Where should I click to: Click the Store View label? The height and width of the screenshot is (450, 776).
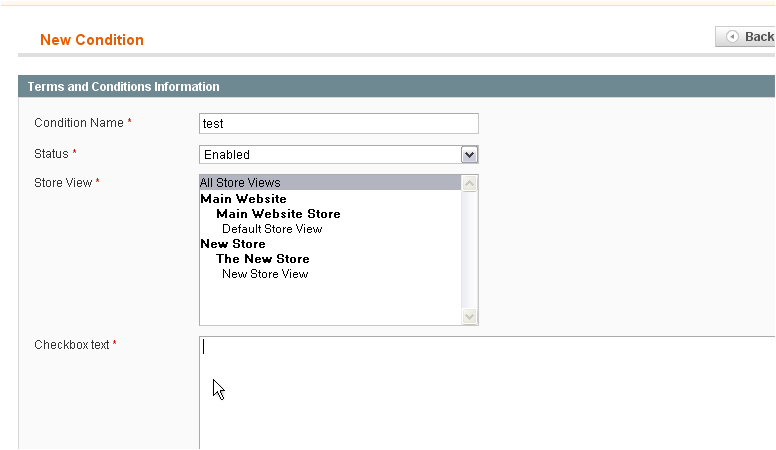tap(63, 183)
